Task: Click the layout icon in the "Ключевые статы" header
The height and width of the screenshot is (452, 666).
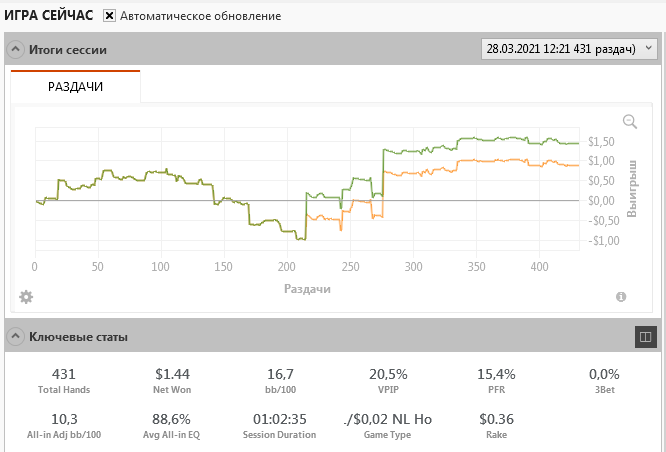Action: click(645, 338)
